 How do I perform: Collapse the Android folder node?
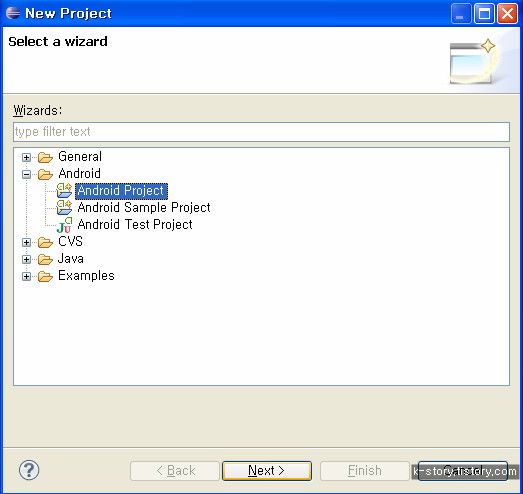tap(26, 174)
